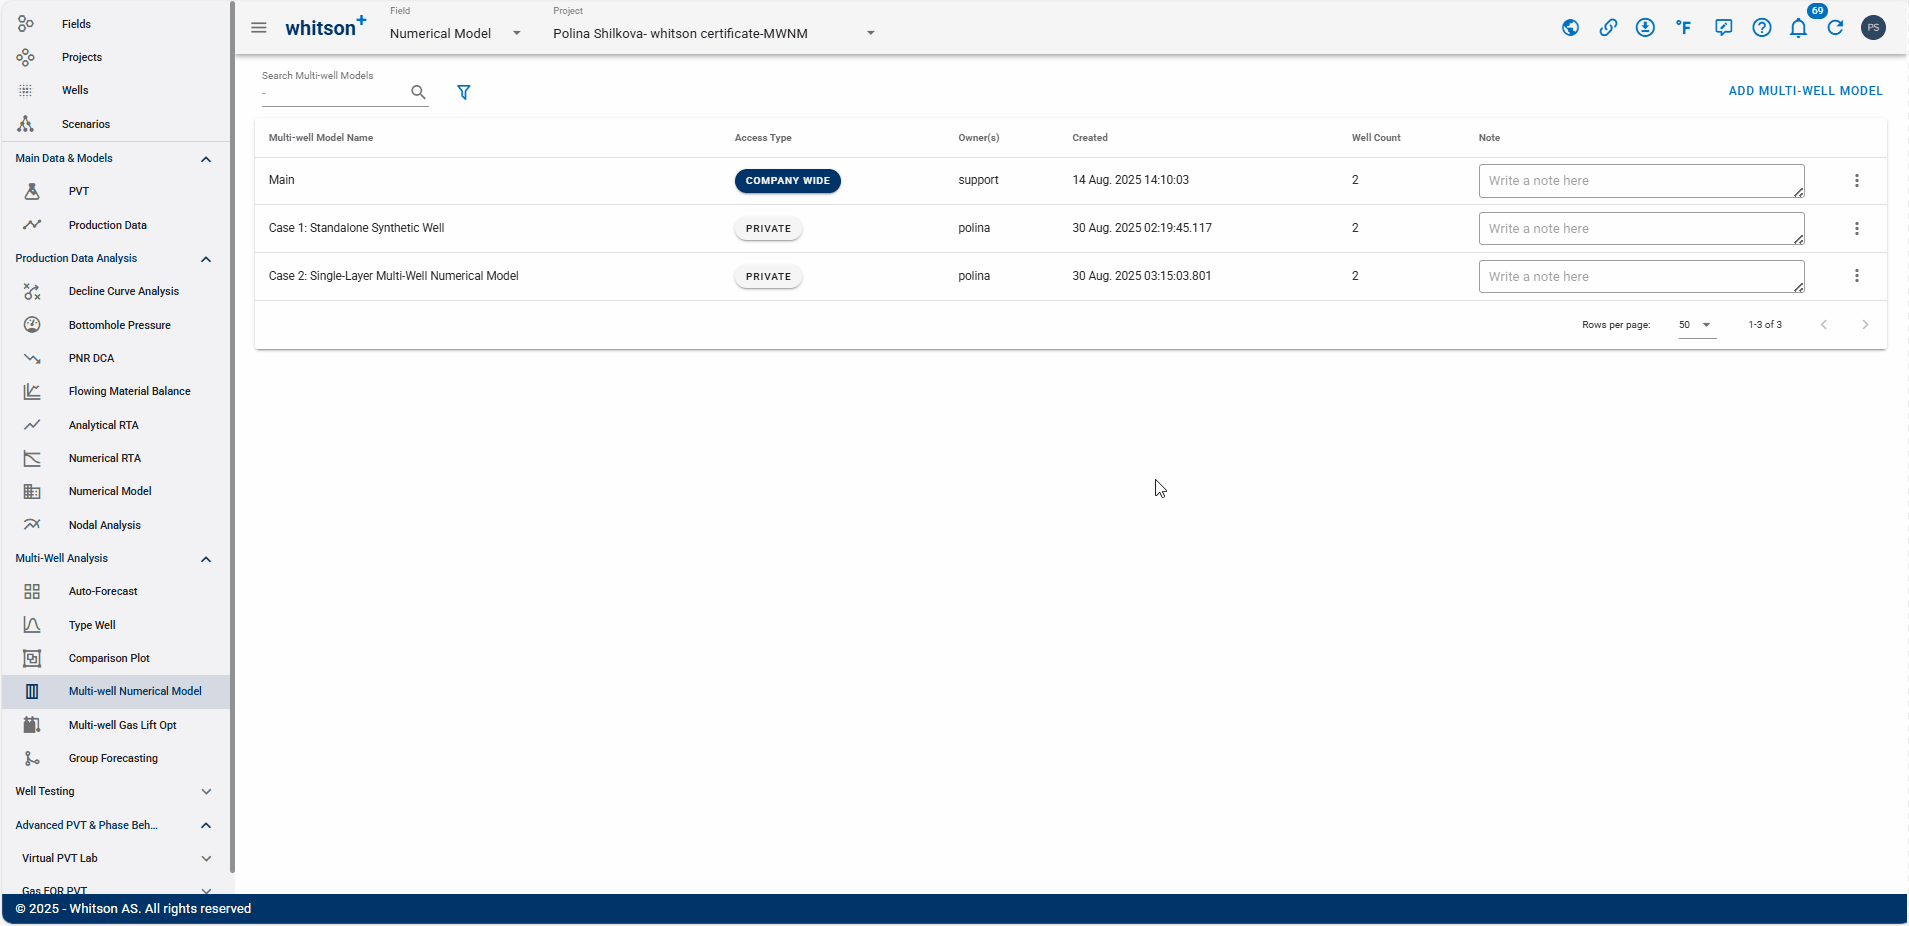The image size is (1909, 926).
Task: Open Case 2: Single-Layer Multi-Well Numerical Model
Action: coord(394,276)
